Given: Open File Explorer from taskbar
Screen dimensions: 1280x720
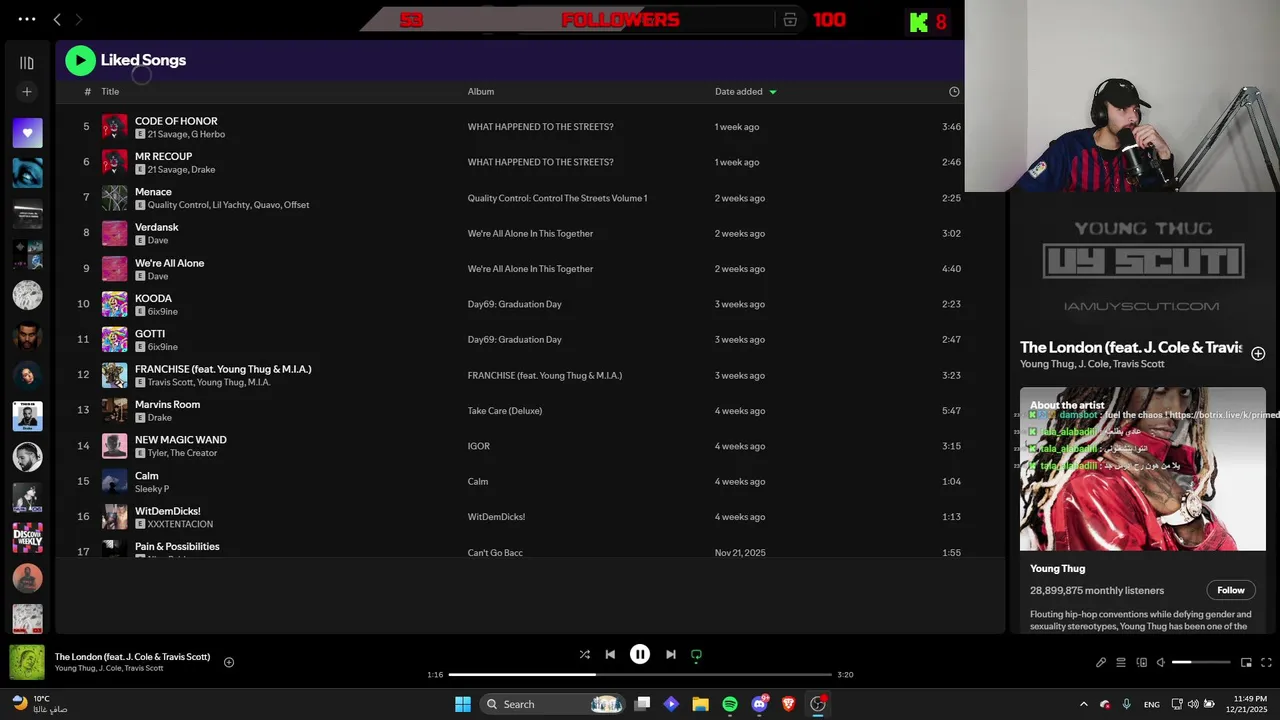Looking at the screenshot, I should coord(700,704).
